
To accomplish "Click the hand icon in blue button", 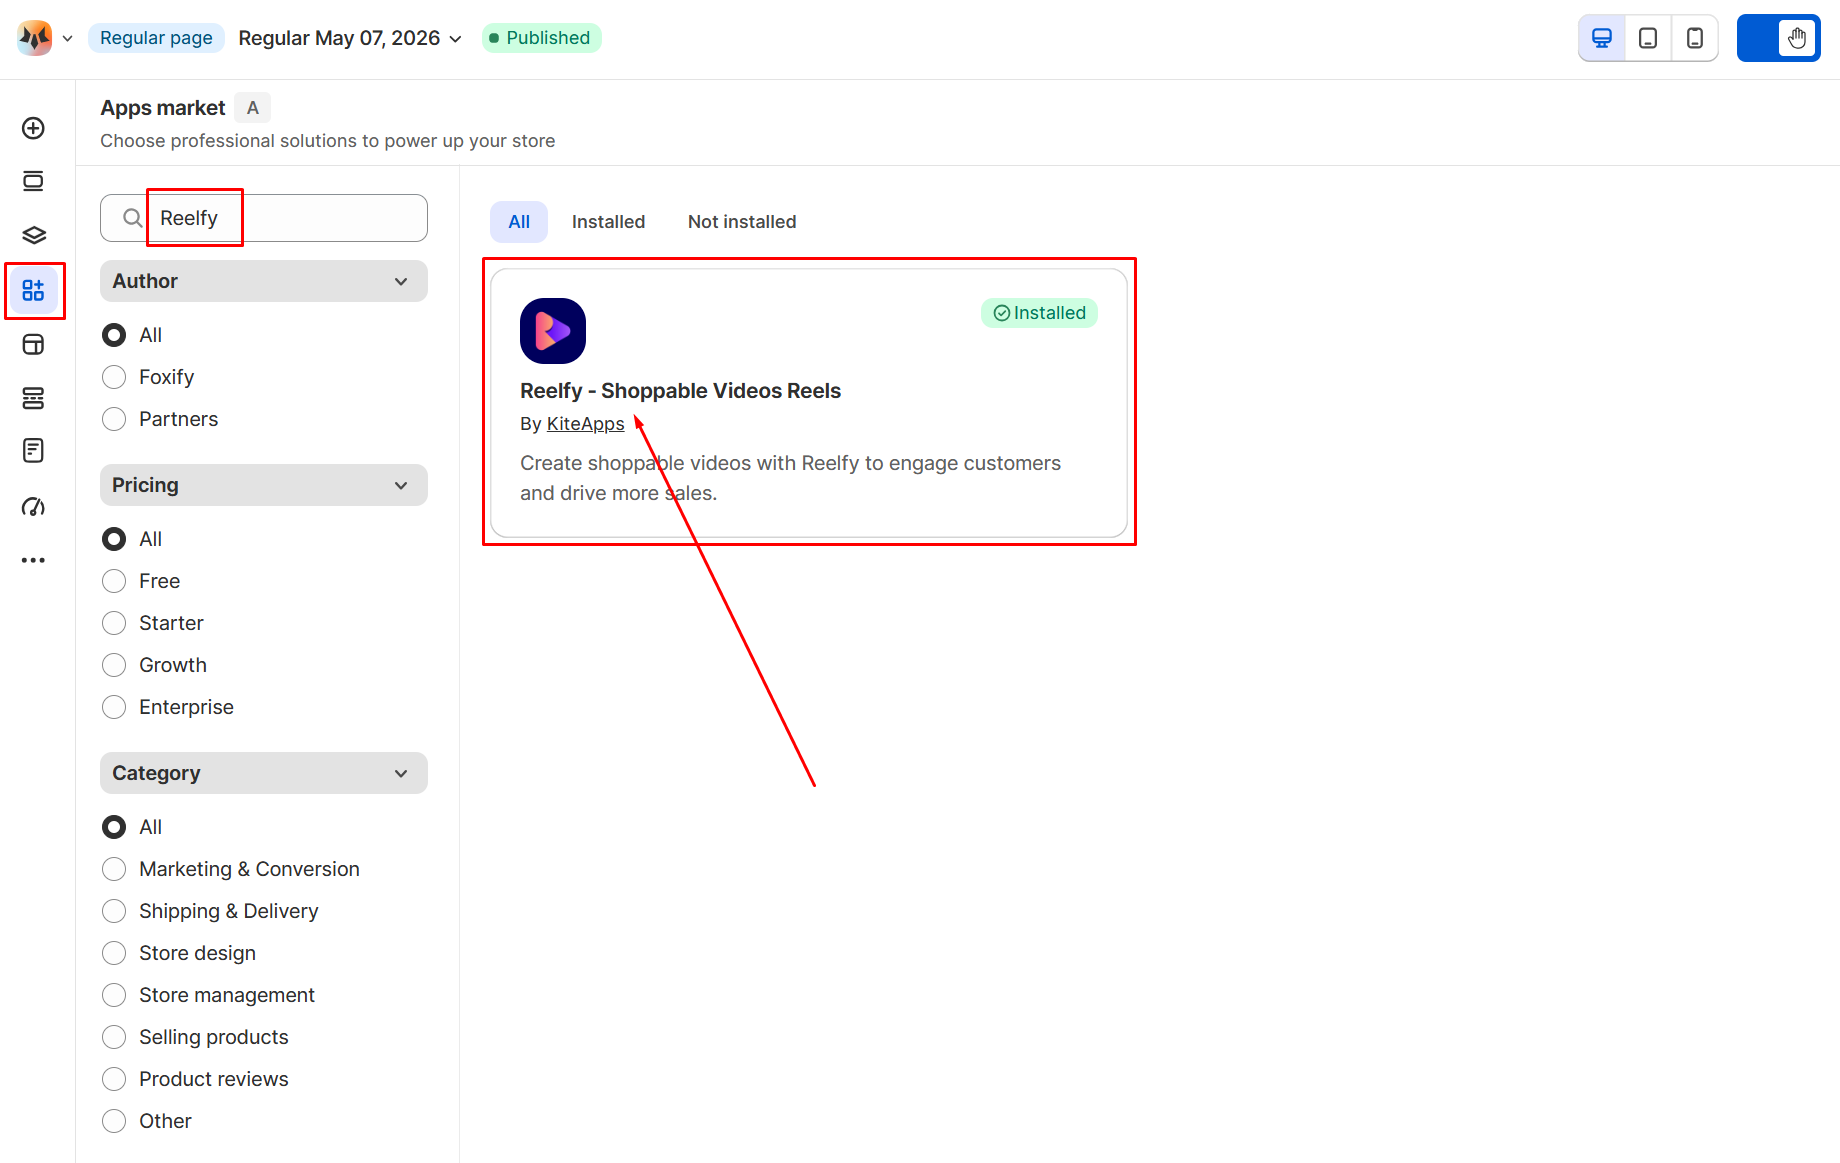I will 1797,38.
